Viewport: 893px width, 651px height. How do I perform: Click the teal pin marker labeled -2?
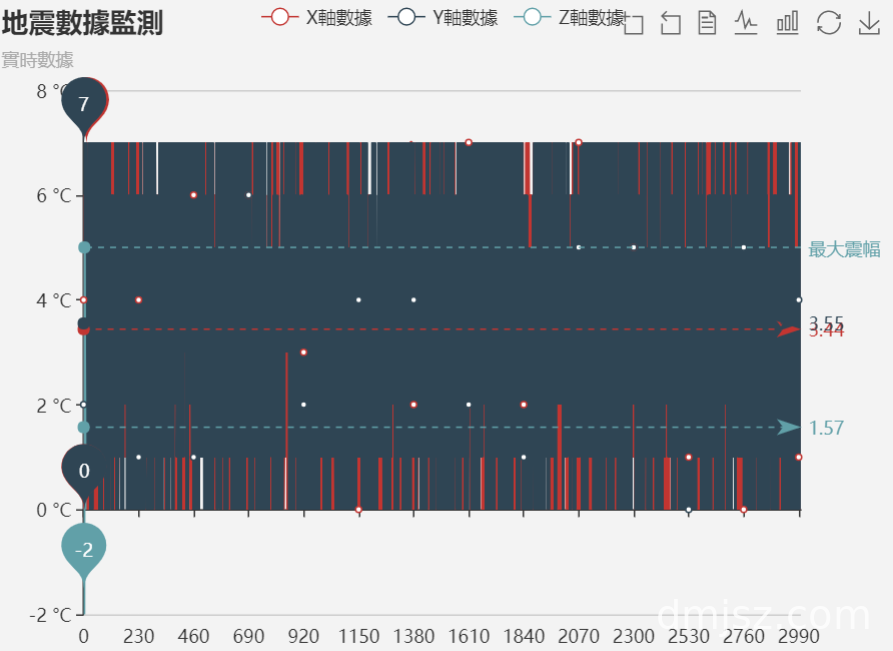click(x=84, y=549)
